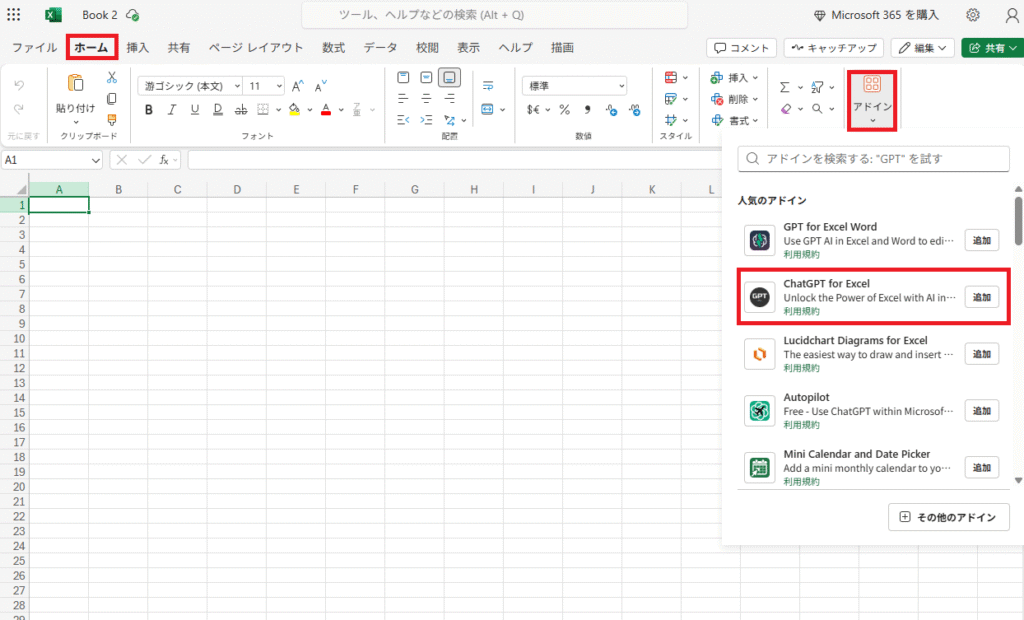
Task: Center text horizontally icon
Action: pyautogui.click(x=426, y=99)
